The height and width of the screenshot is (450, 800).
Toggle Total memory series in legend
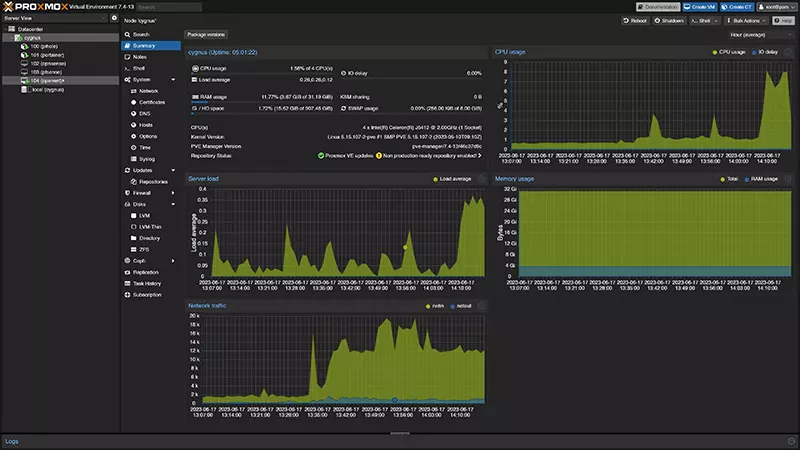[x=729, y=179]
